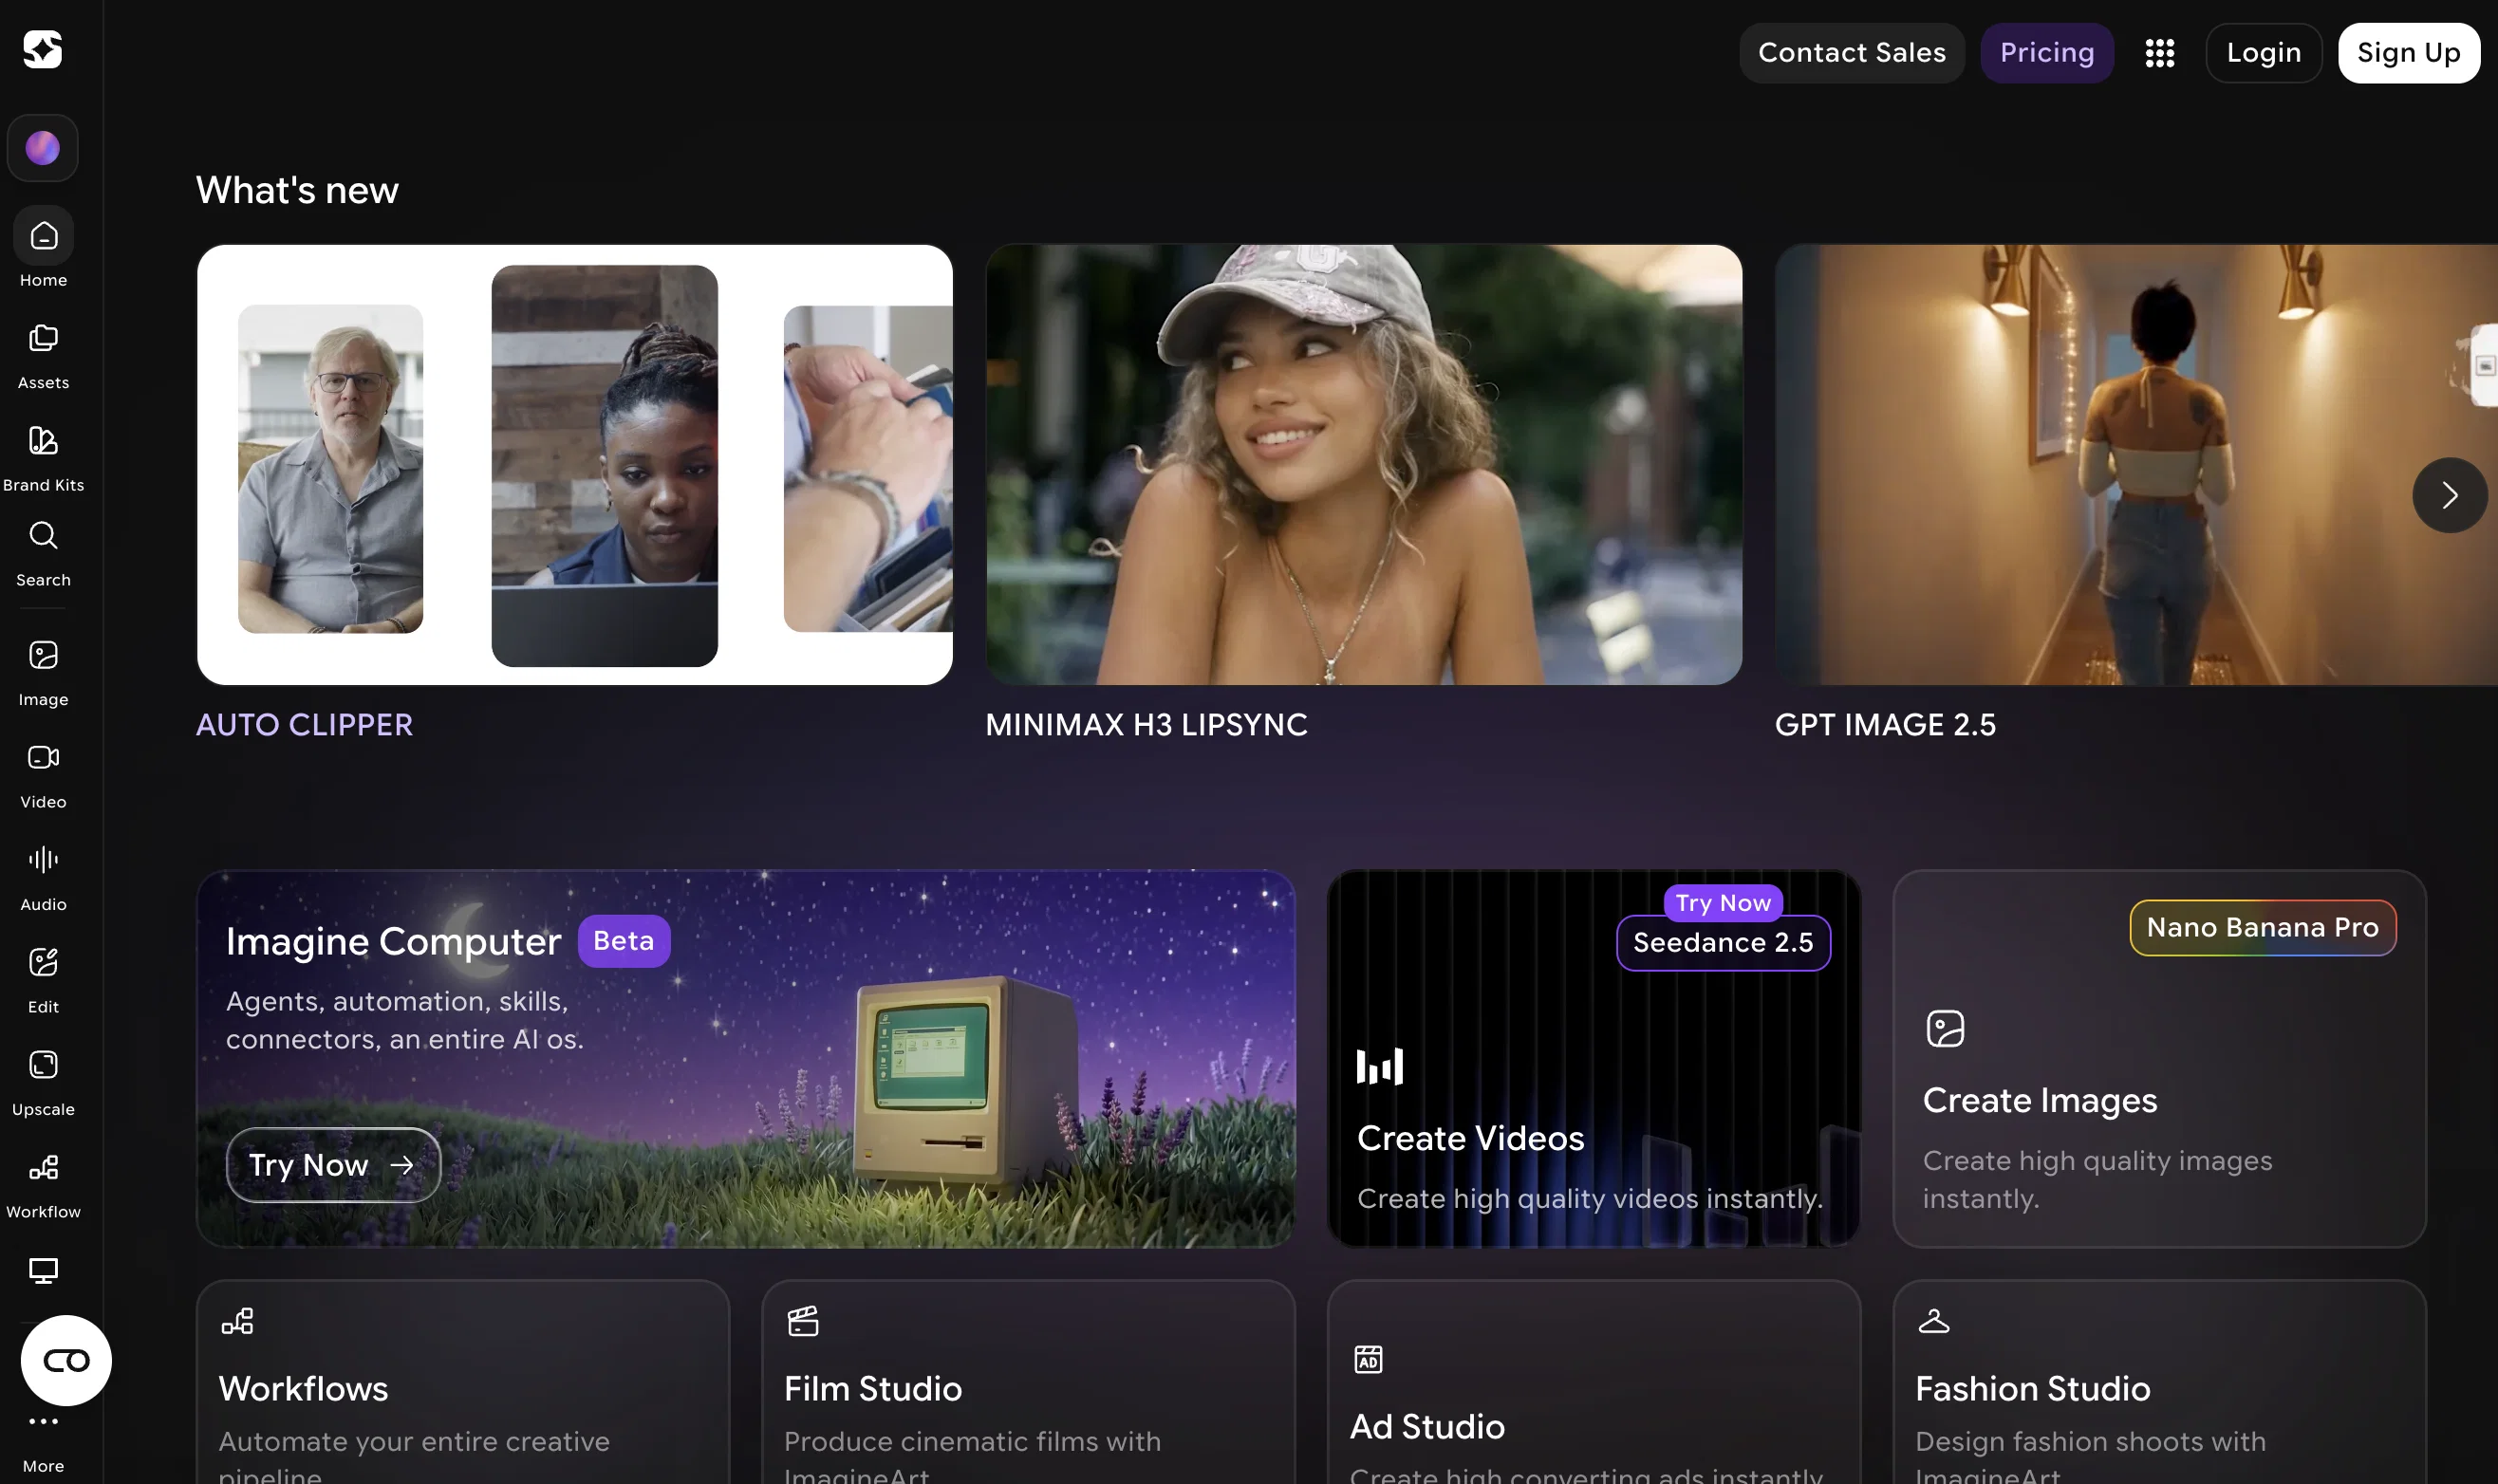Open Workflow in the sidebar
Viewport: 2498px width, 1484px height.
[x=43, y=1184]
